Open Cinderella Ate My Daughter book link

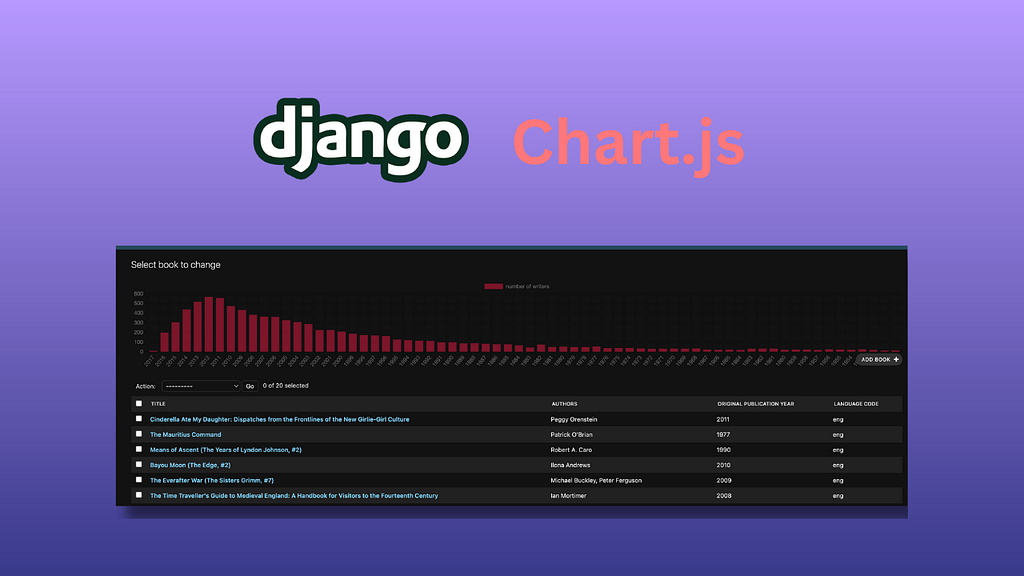[280, 419]
